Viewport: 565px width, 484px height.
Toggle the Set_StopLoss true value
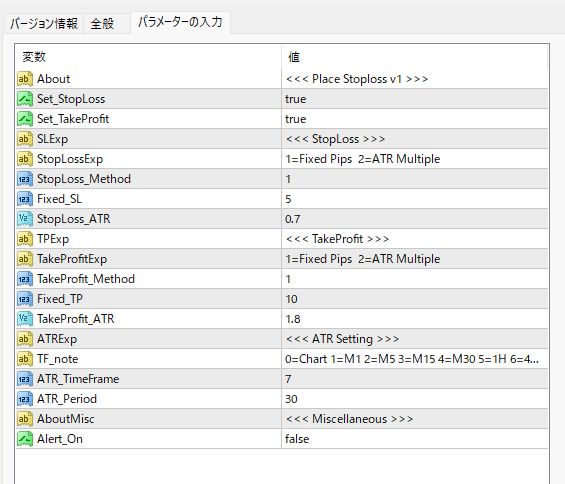pos(414,99)
